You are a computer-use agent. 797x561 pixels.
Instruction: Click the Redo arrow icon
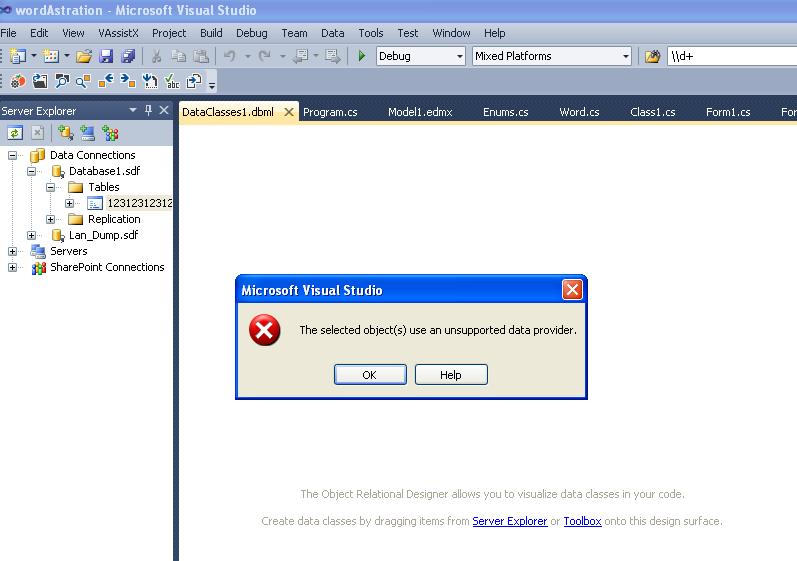264,56
